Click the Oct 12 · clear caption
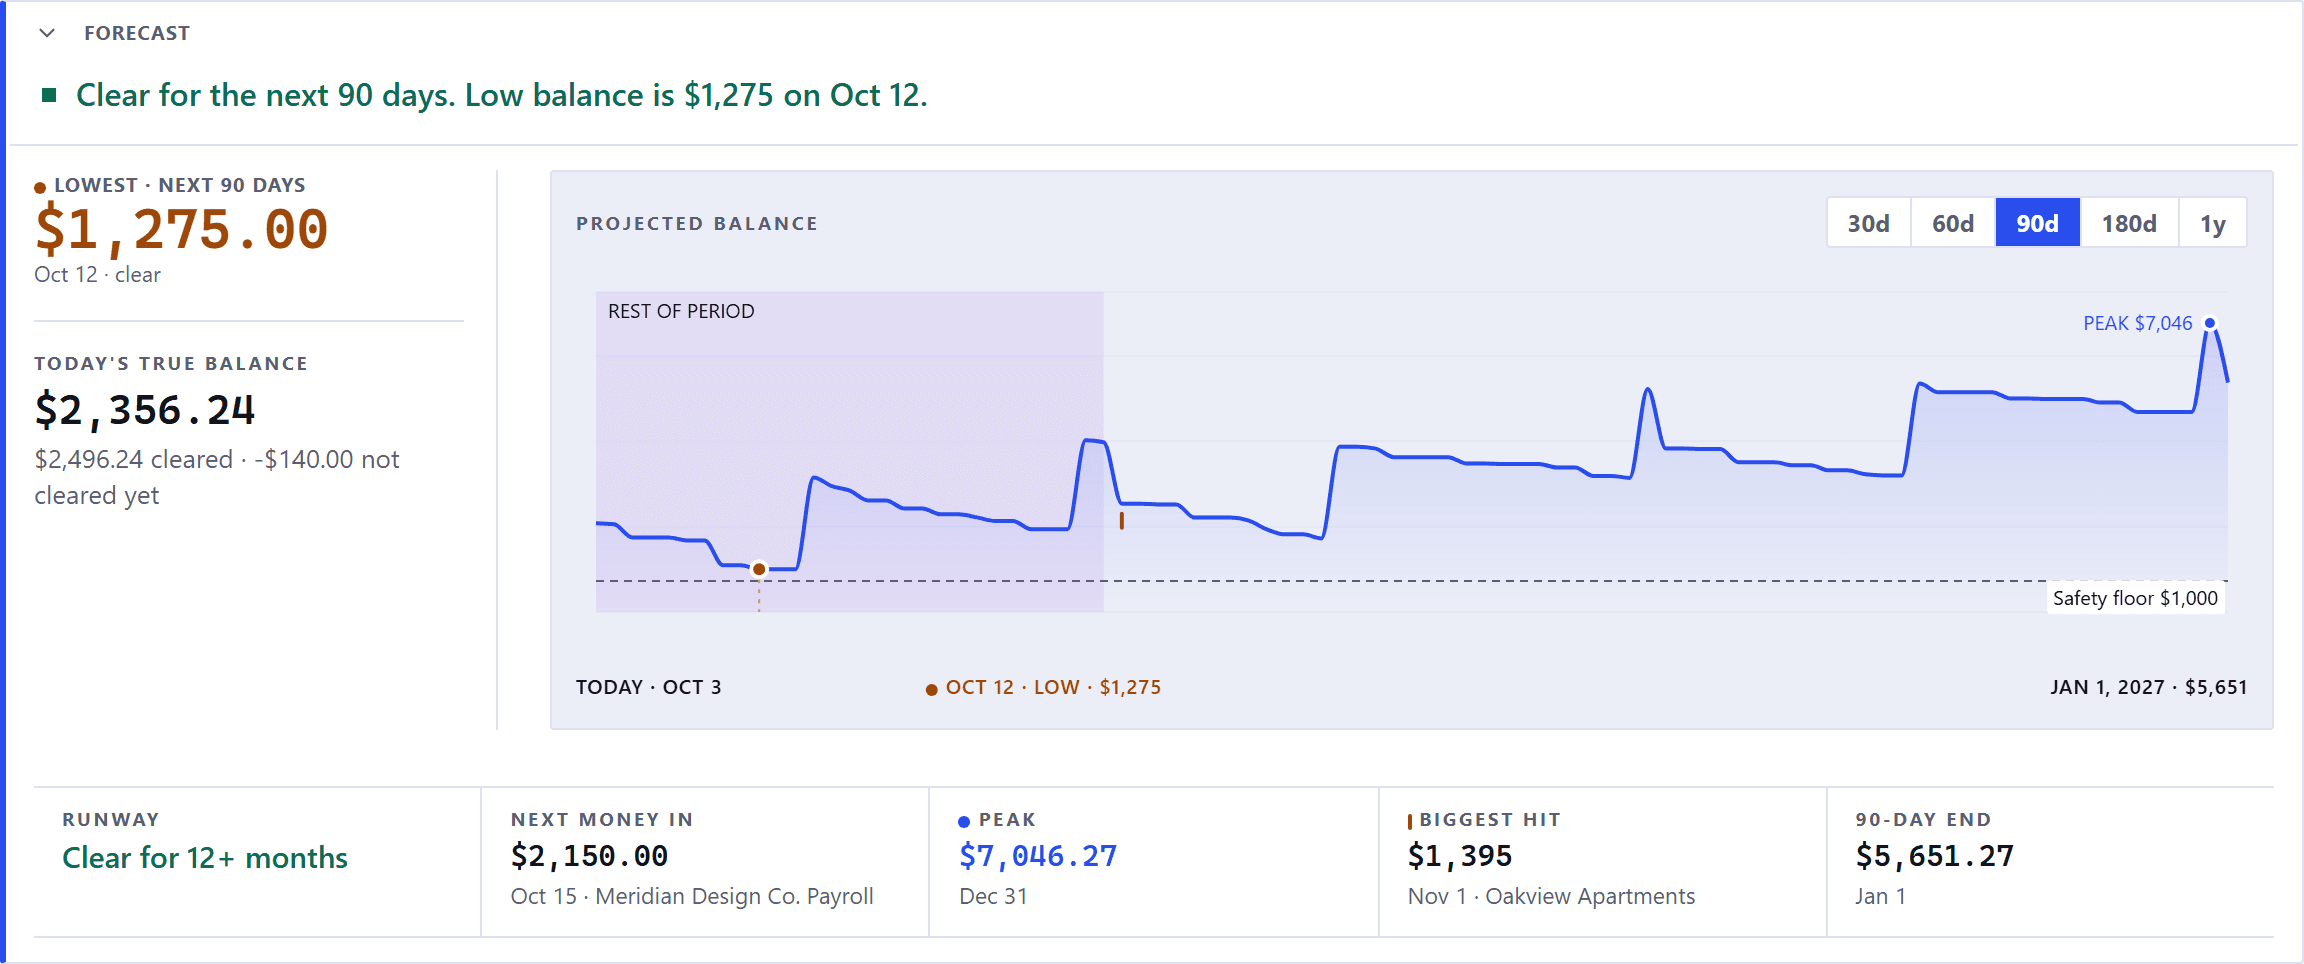This screenshot has width=2304, height=964. 97,274
